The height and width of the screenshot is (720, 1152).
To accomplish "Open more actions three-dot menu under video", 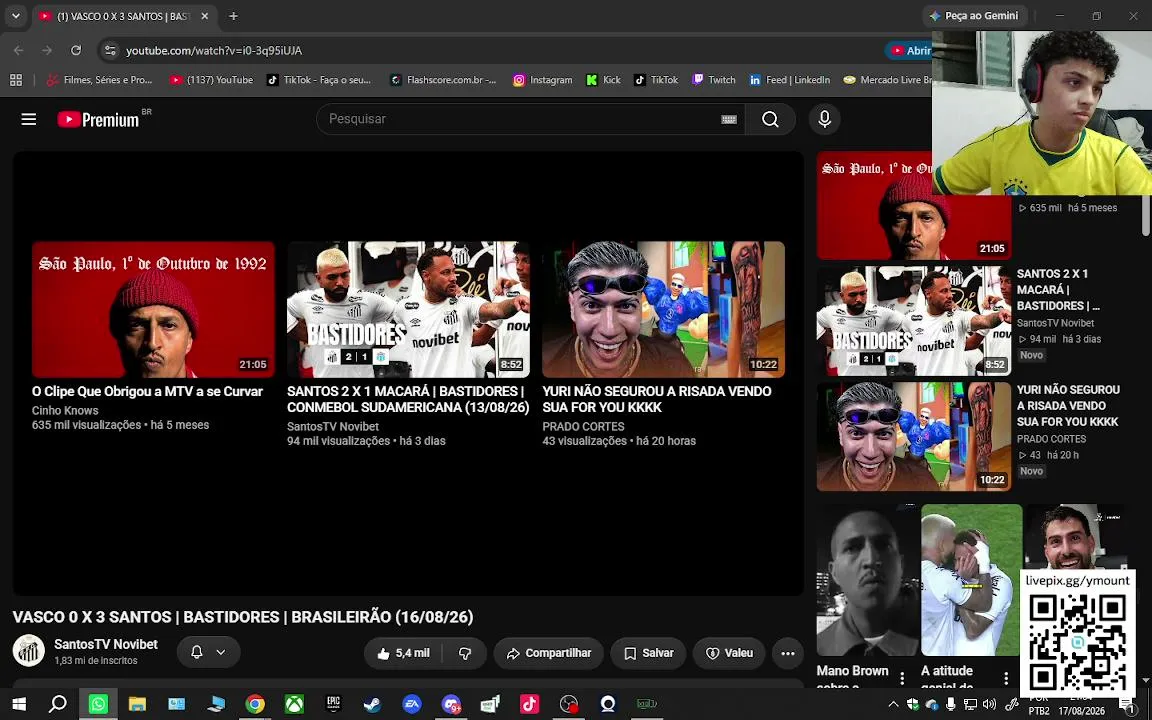I will [x=788, y=653].
